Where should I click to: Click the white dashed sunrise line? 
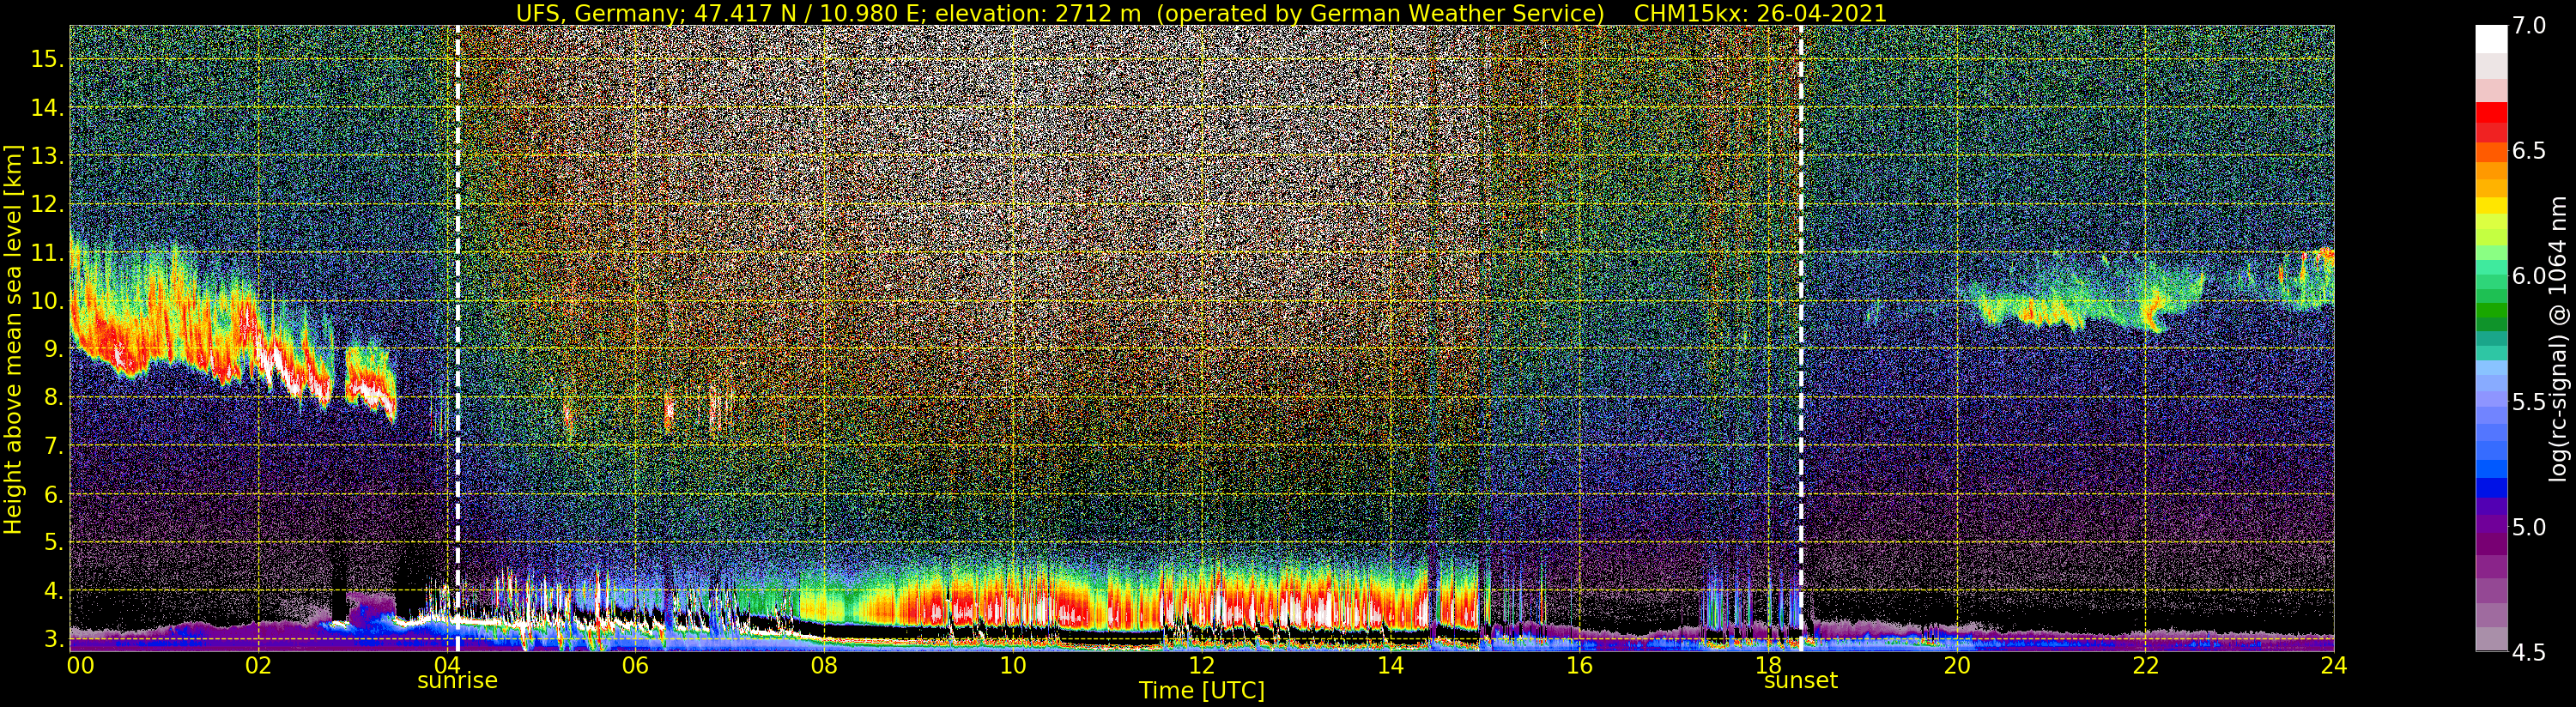click(457, 338)
